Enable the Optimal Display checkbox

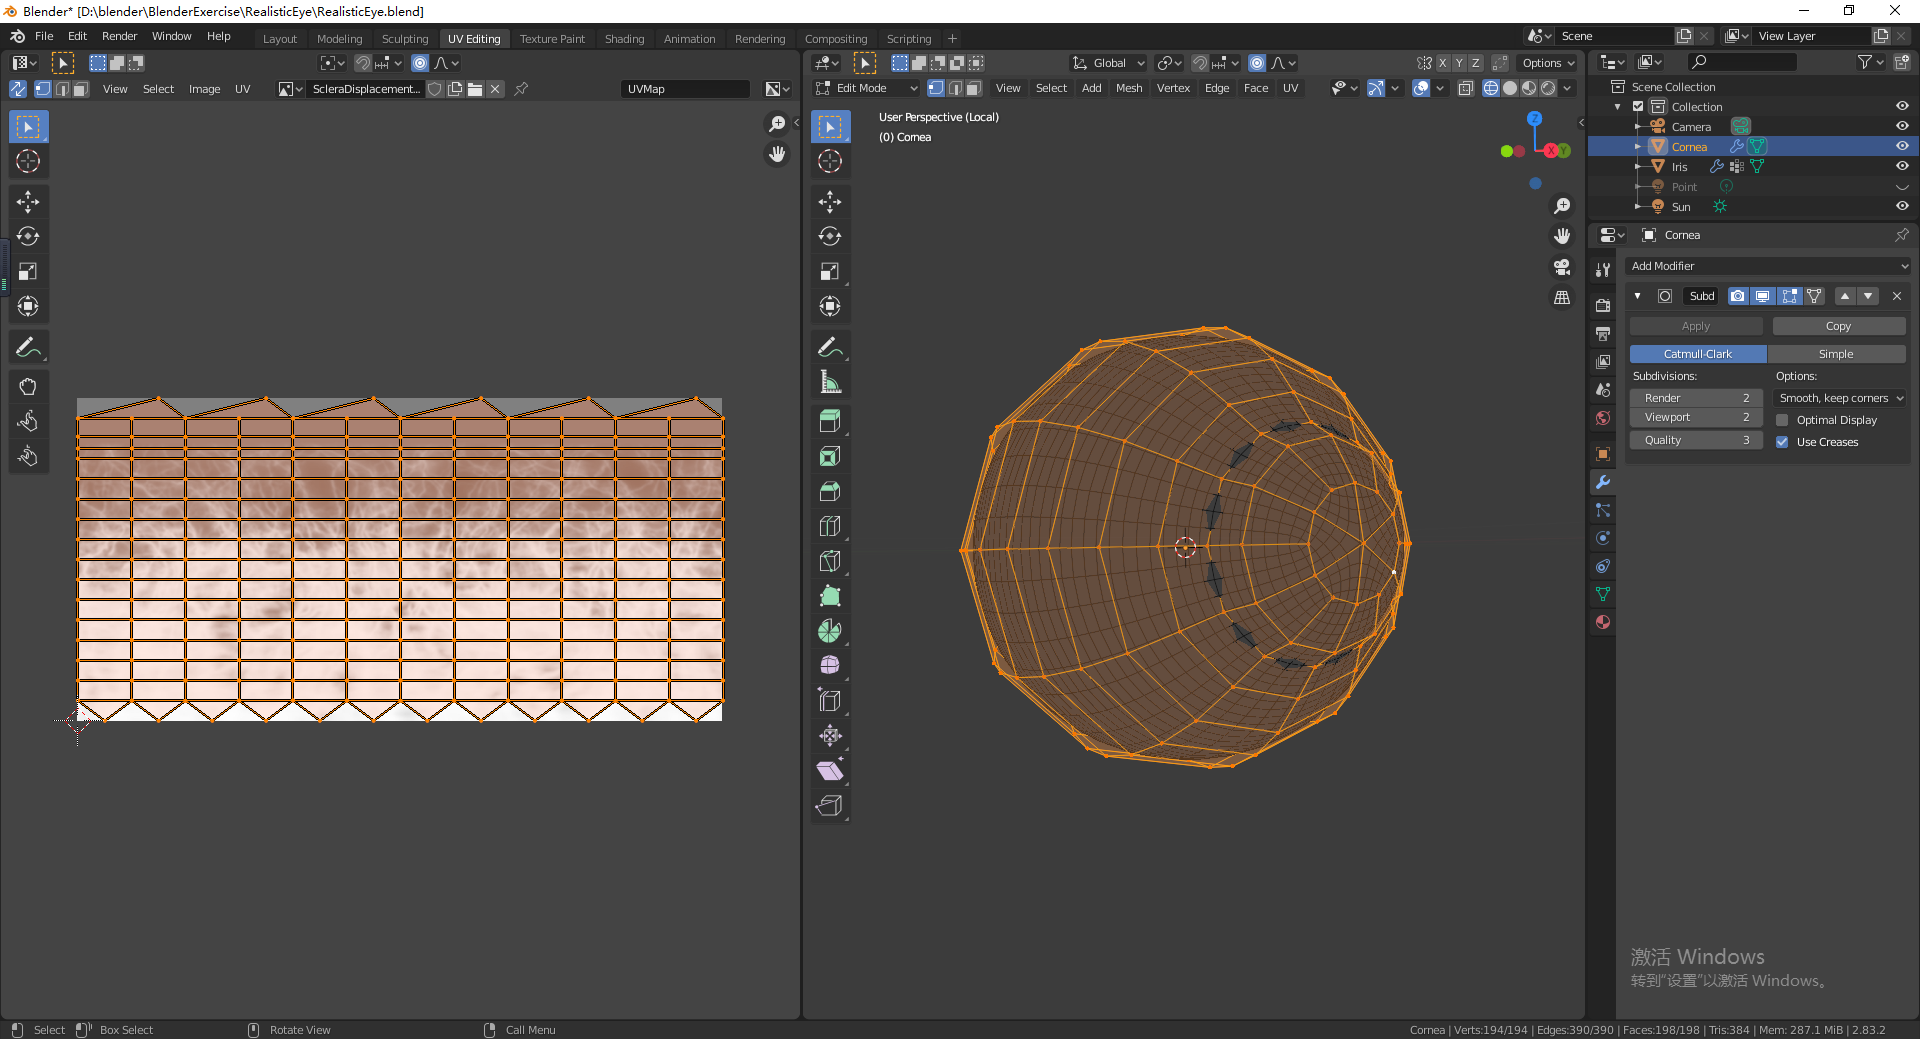coord(1782,420)
